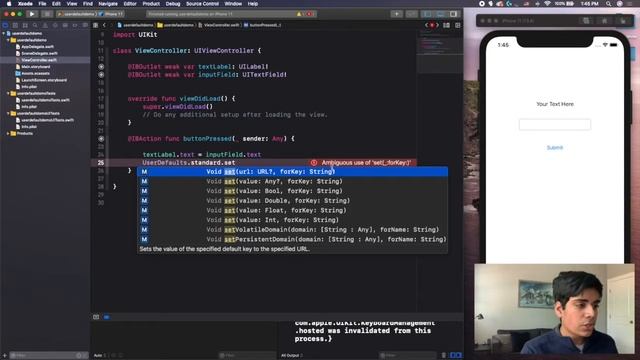Open scheme selector userdefaultdemo in toolbar
Viewport: 640px width, 360px height.
point(78,14)
